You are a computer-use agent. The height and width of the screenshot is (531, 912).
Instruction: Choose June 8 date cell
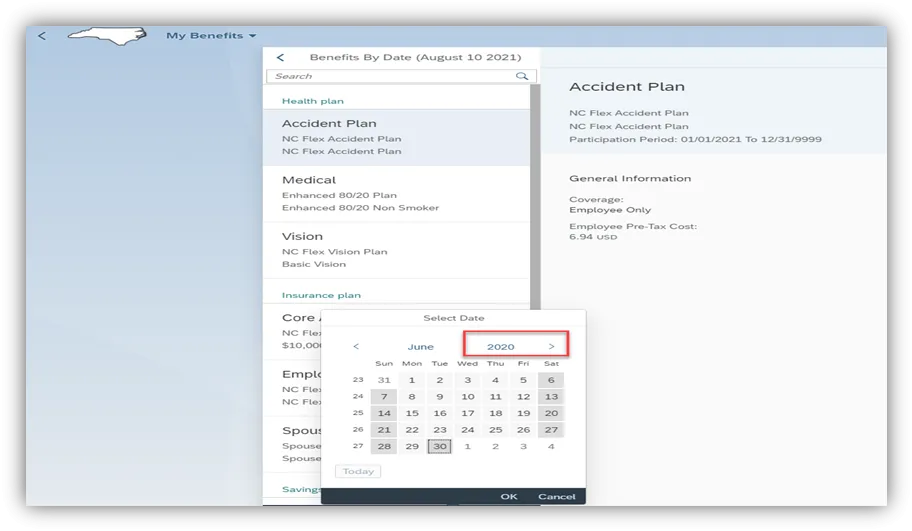[412, 397]
